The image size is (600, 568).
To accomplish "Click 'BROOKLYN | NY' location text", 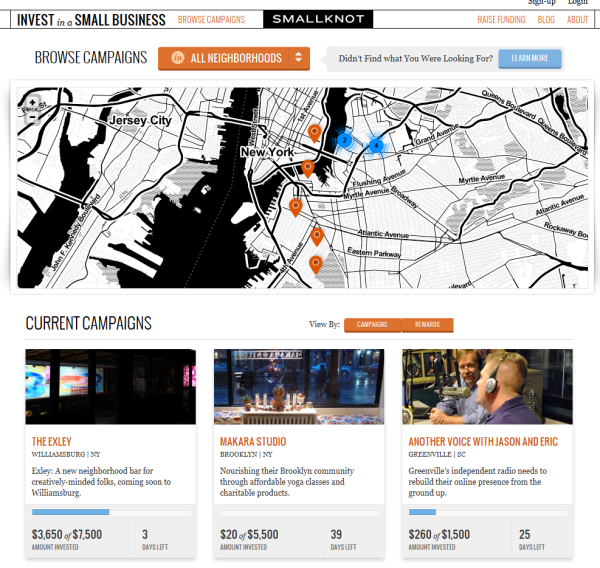I will coord(246,454).
